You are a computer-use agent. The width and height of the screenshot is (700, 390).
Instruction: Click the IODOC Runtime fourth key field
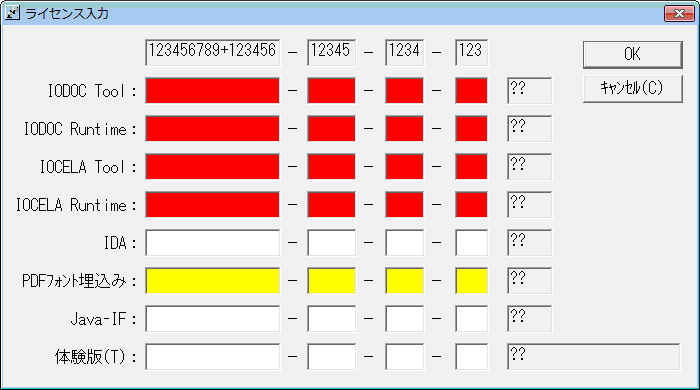[471, 129]
